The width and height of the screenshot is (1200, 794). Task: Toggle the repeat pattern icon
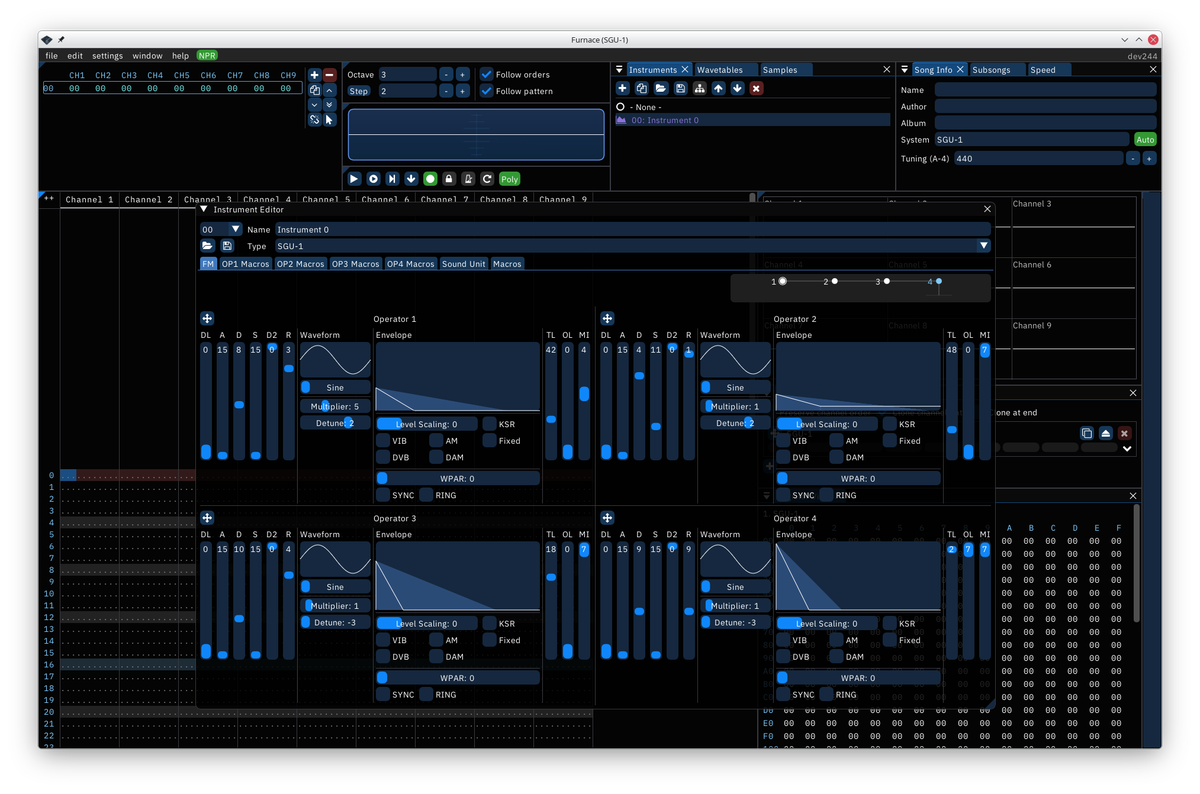click(x=487, y=179)
